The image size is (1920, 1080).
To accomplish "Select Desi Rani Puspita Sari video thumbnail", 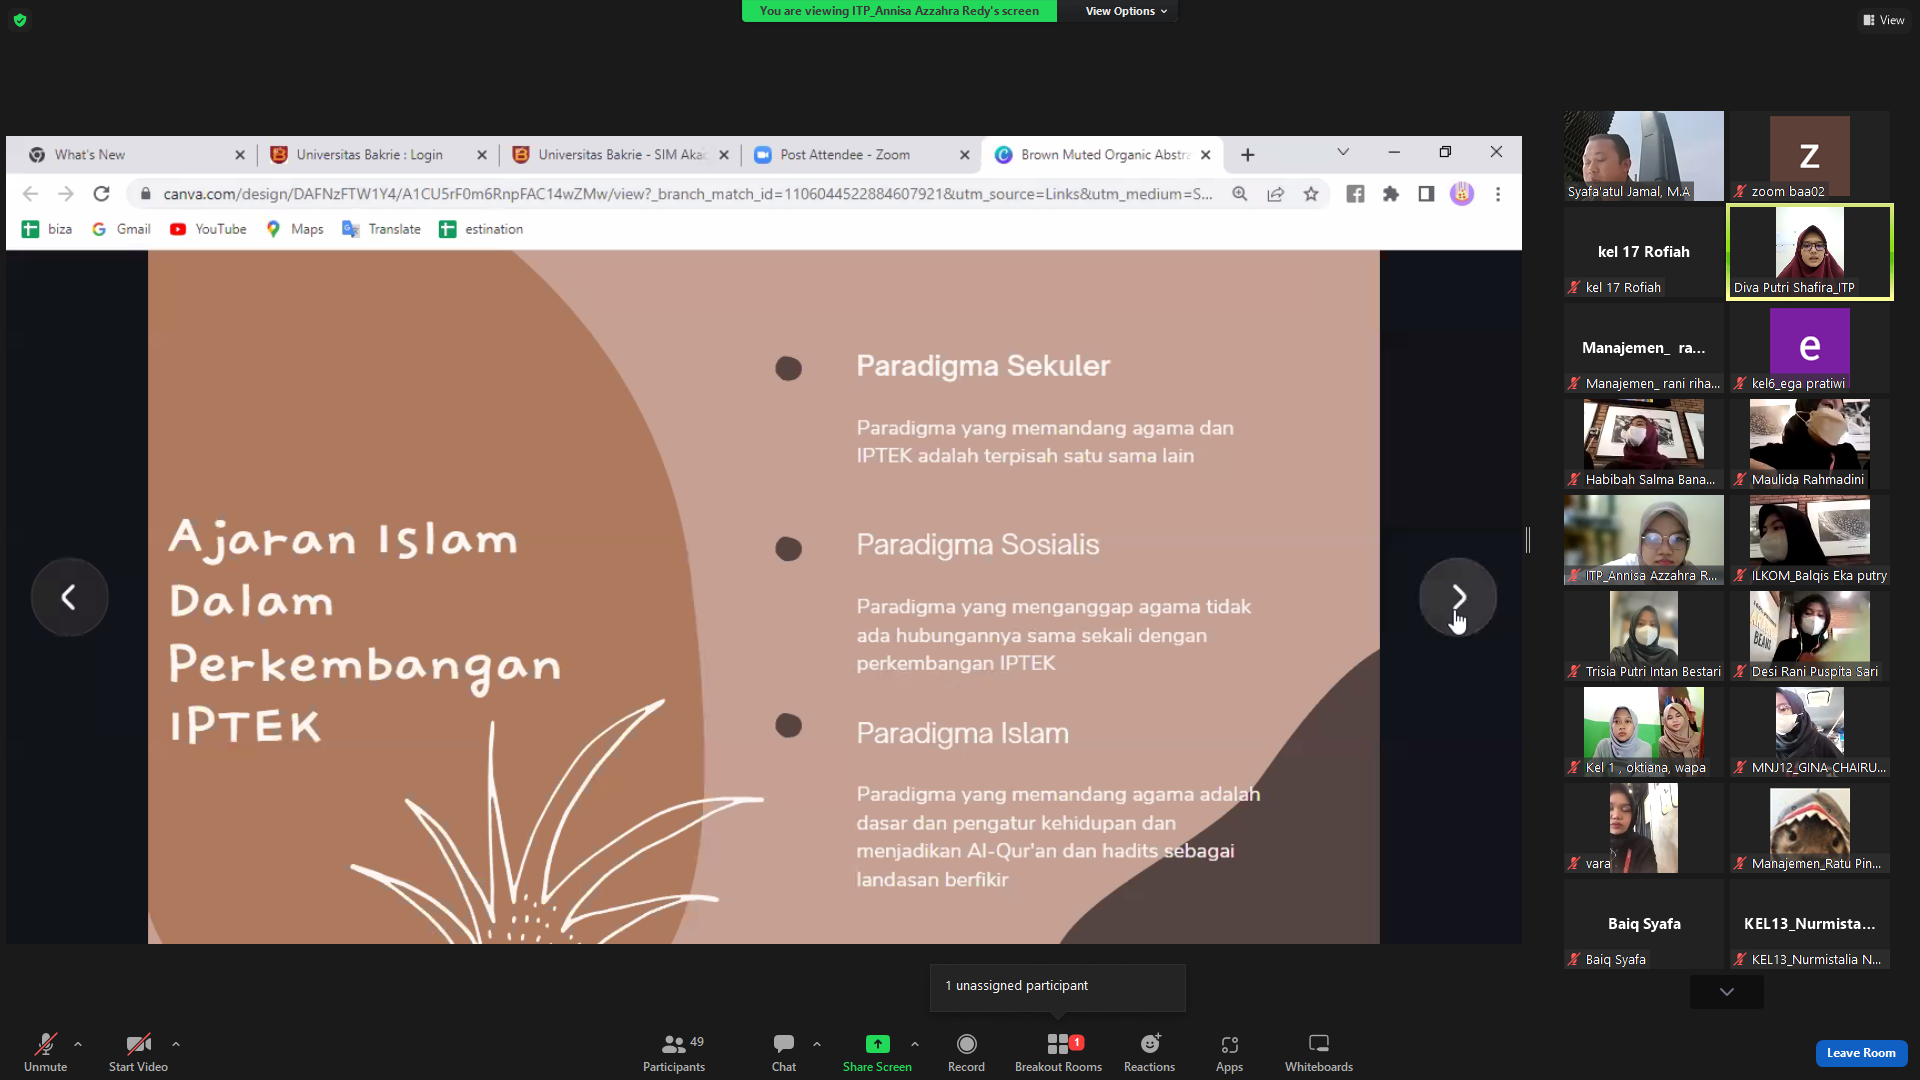I will [x=1810, y=636].
